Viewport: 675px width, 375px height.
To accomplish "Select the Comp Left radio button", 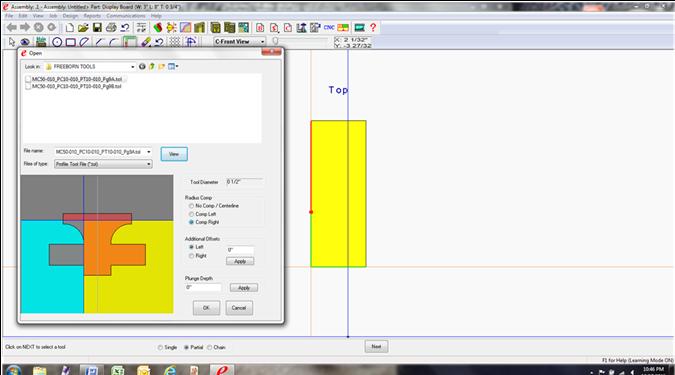I will click(x=192, y=214).
